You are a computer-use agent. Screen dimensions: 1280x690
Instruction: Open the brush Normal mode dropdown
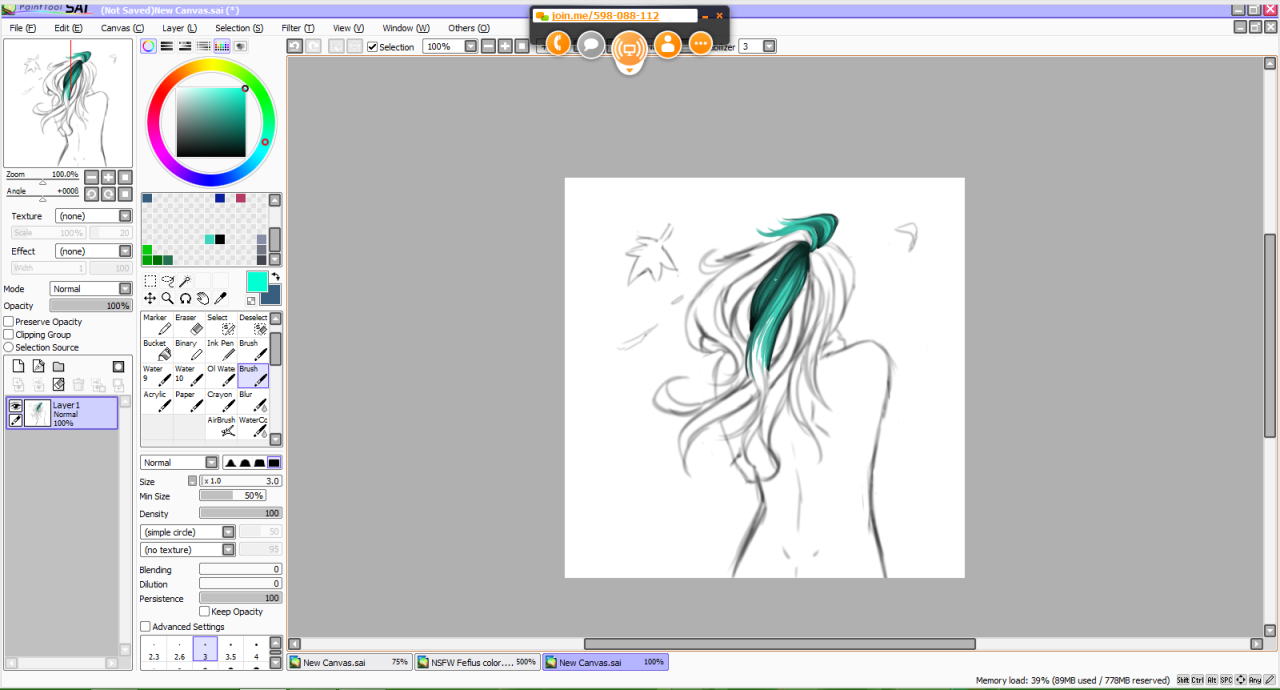[x=211, y=463]
